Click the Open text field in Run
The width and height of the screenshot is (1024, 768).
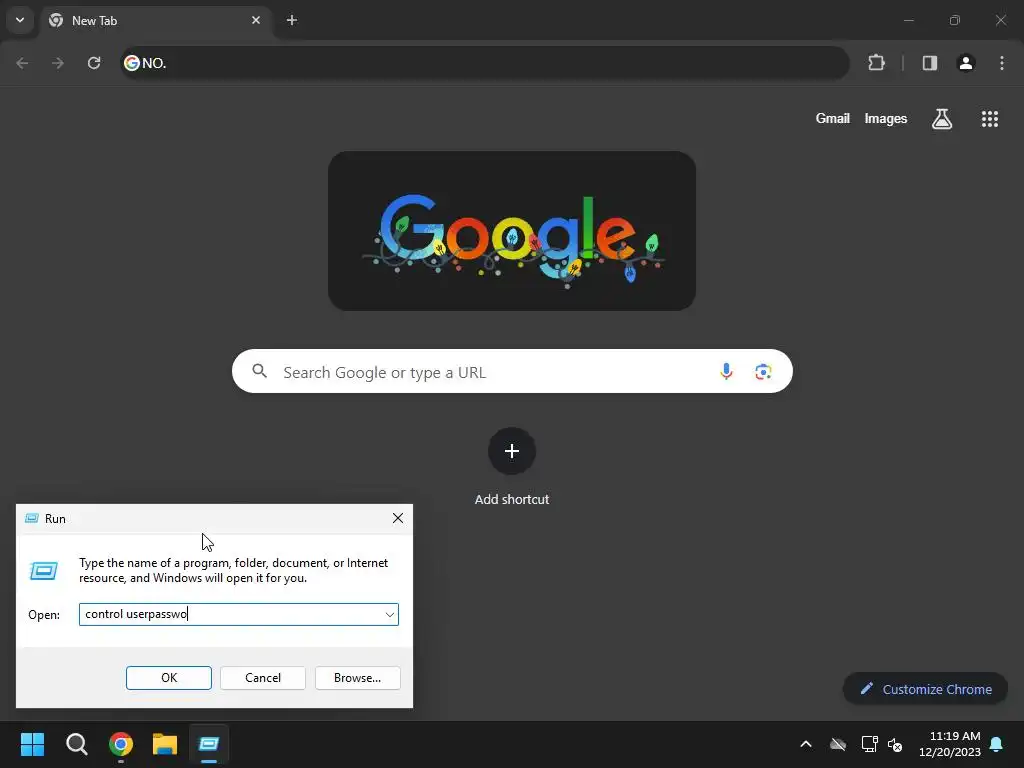point(239,614)
